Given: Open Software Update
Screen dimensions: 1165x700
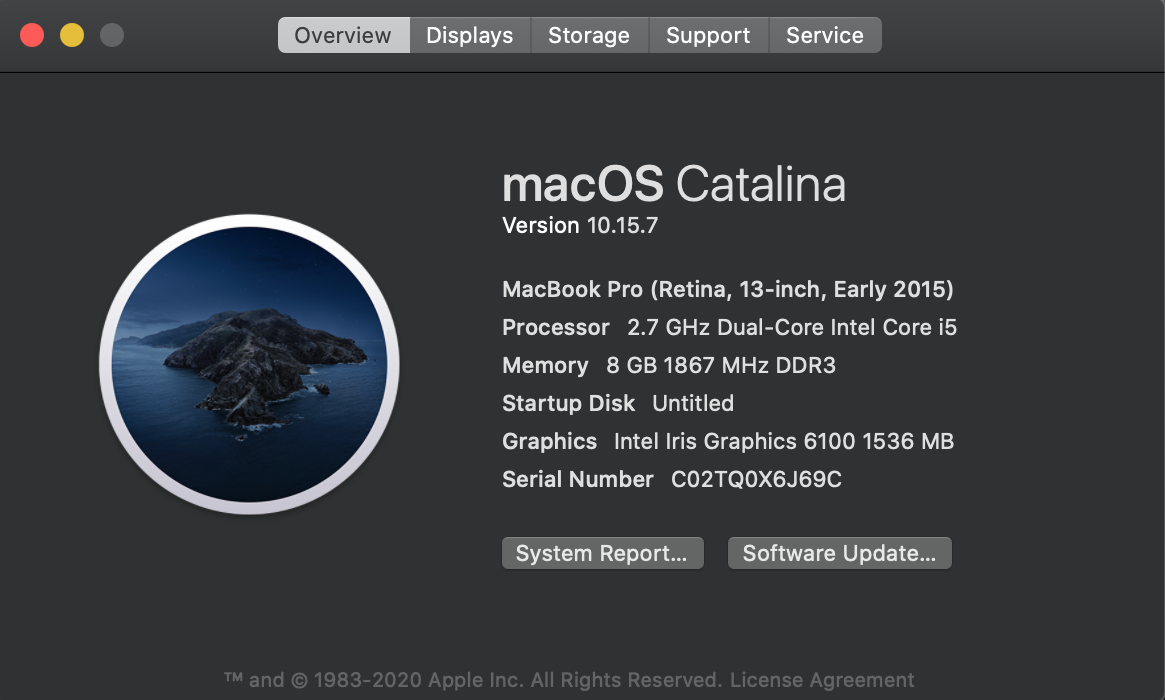Looking at the screenshot, I should point(839,553).
